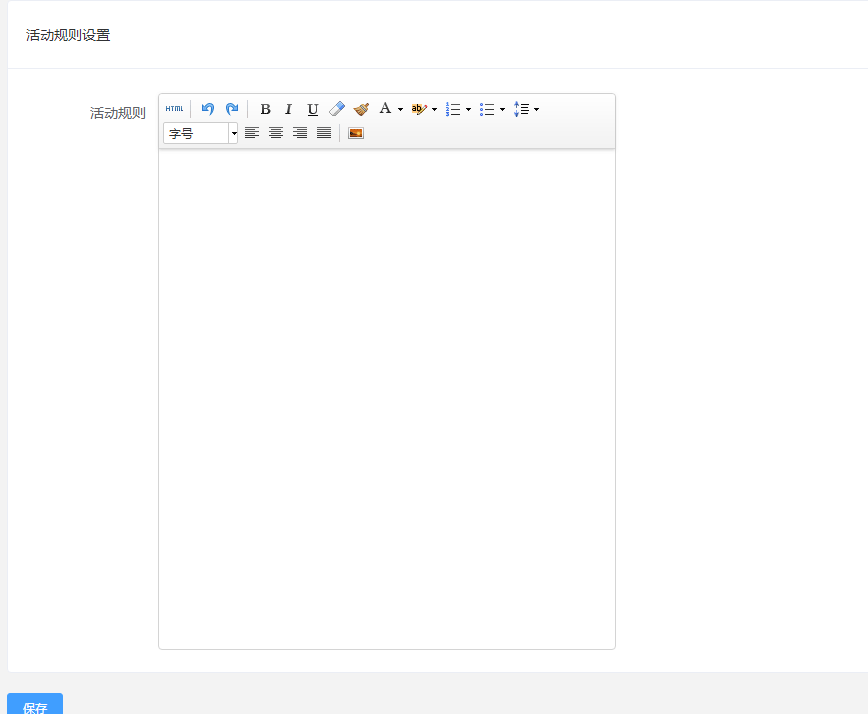Toggle italic formatting
The width and height of the screenshot is (868, 714).
288,109
